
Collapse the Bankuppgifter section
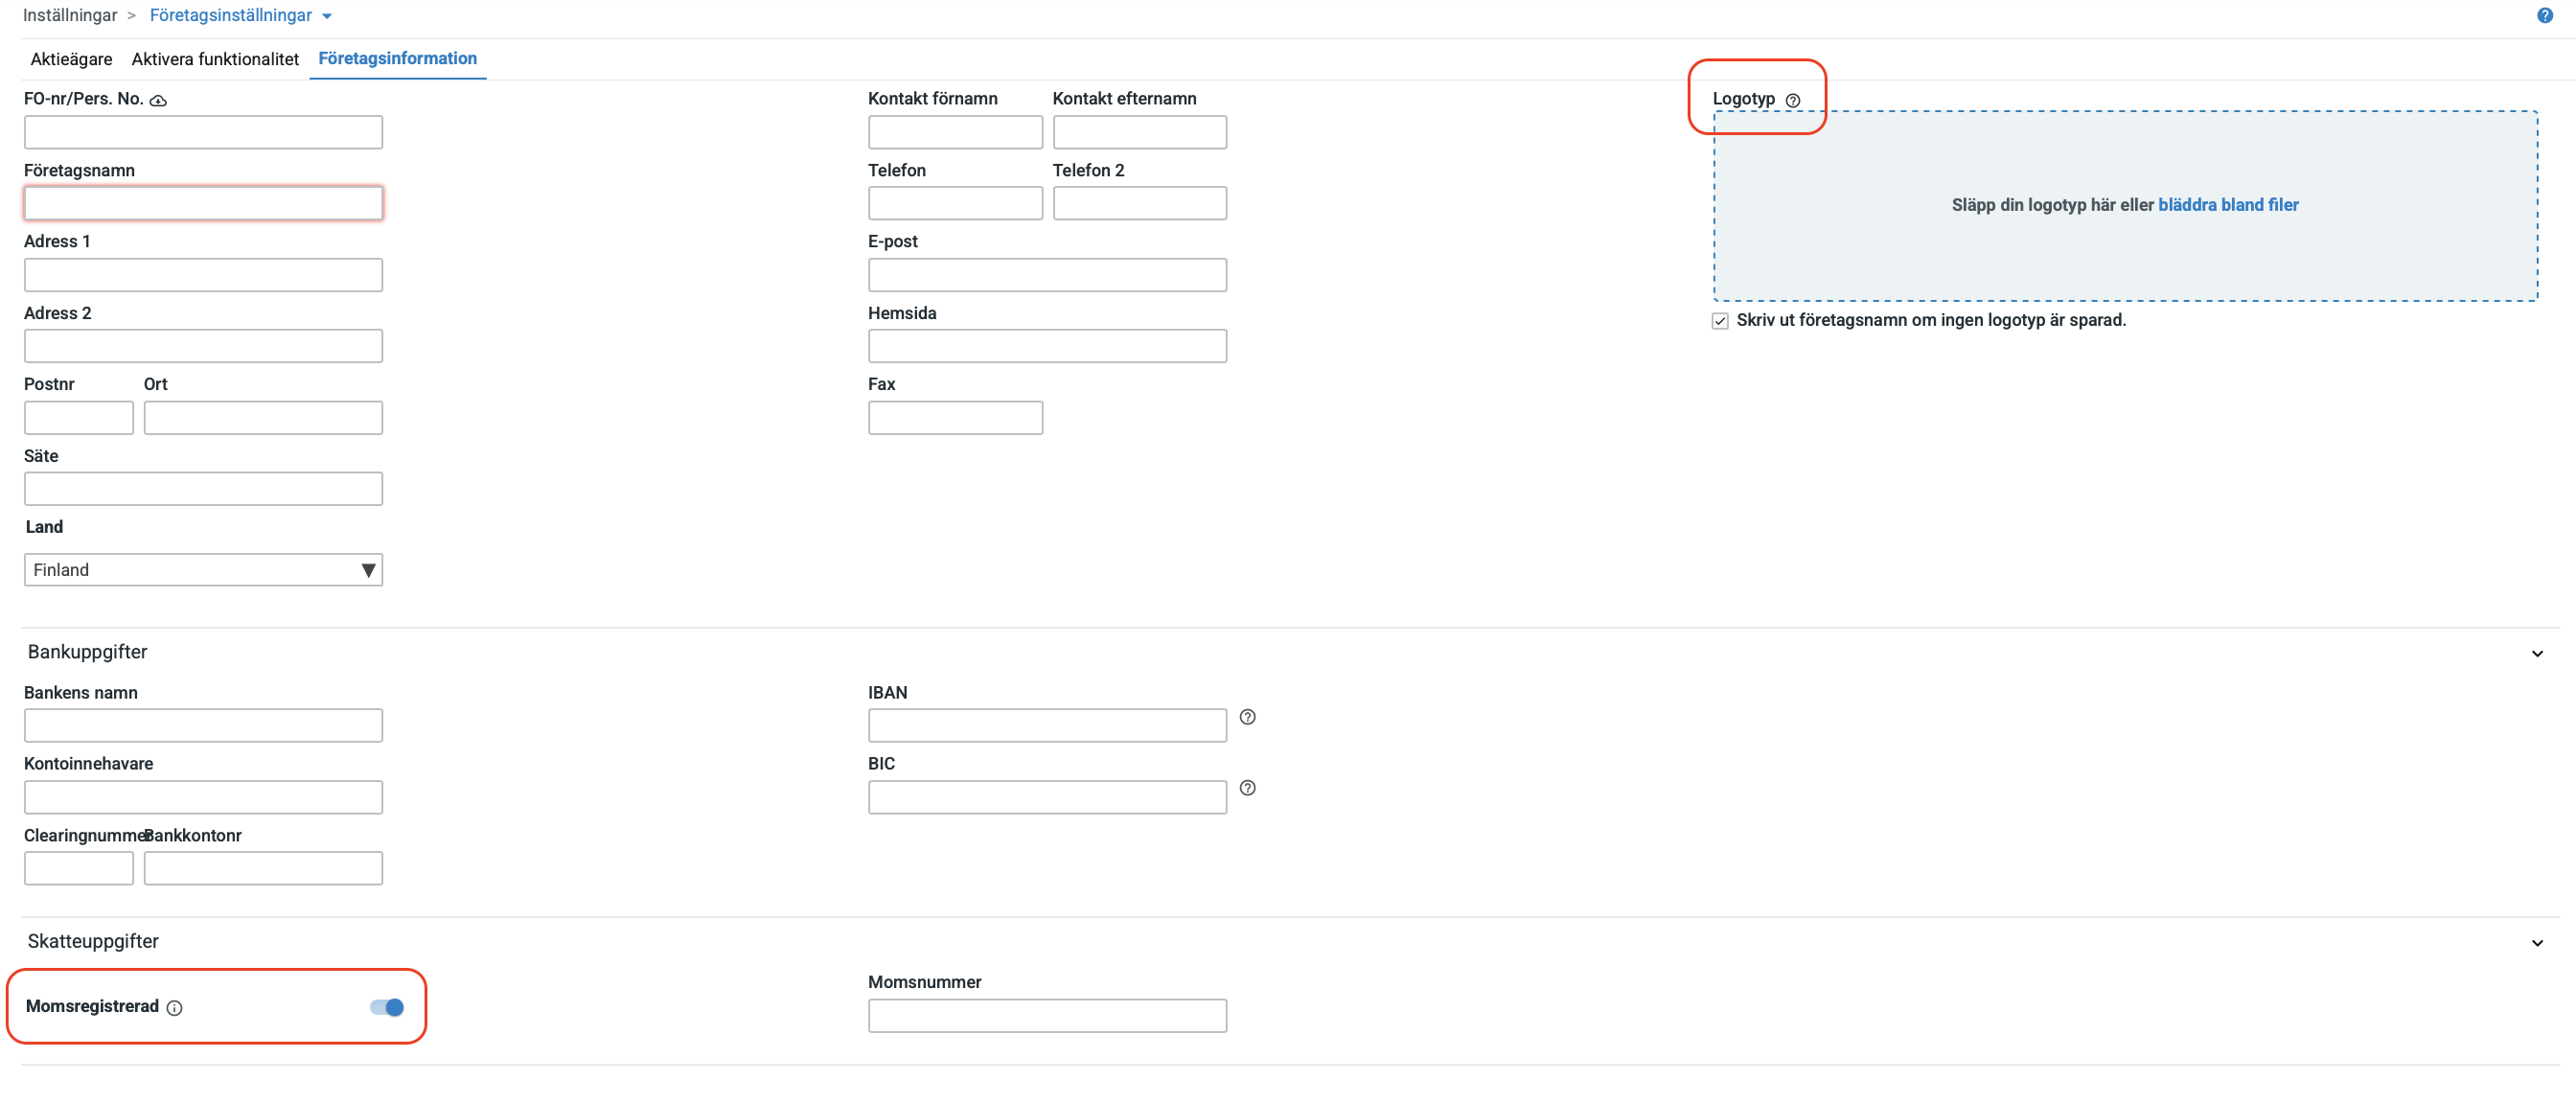coord(2536,653)
